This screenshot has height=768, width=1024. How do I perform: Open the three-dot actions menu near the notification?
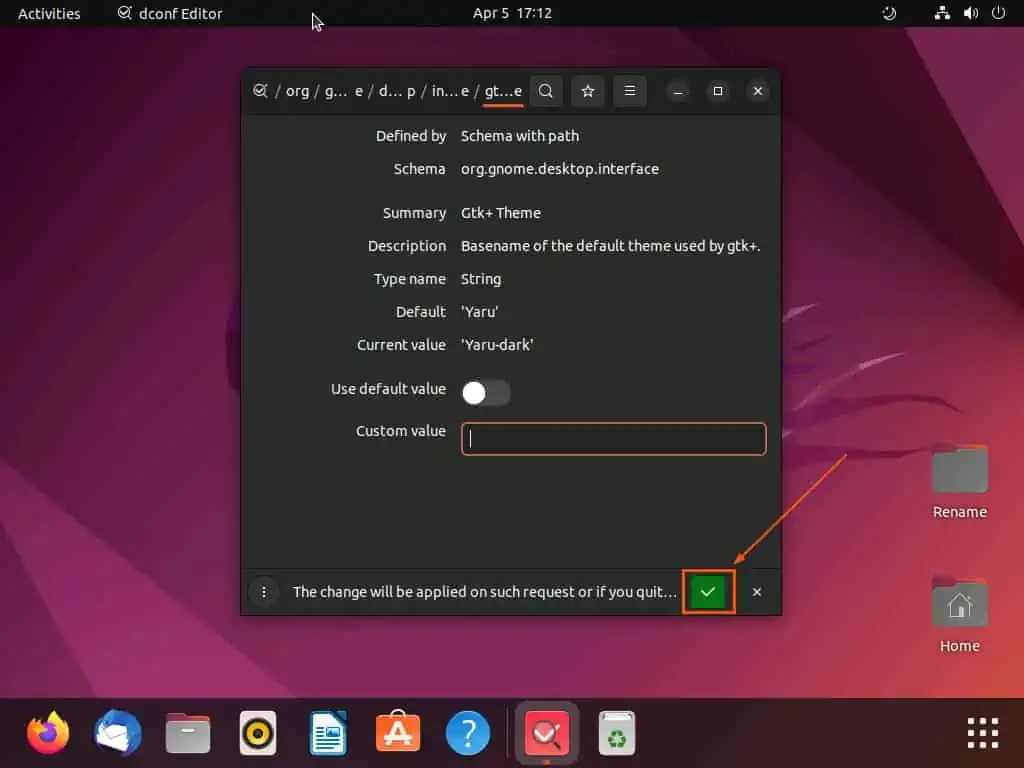(x=263, y=591)
